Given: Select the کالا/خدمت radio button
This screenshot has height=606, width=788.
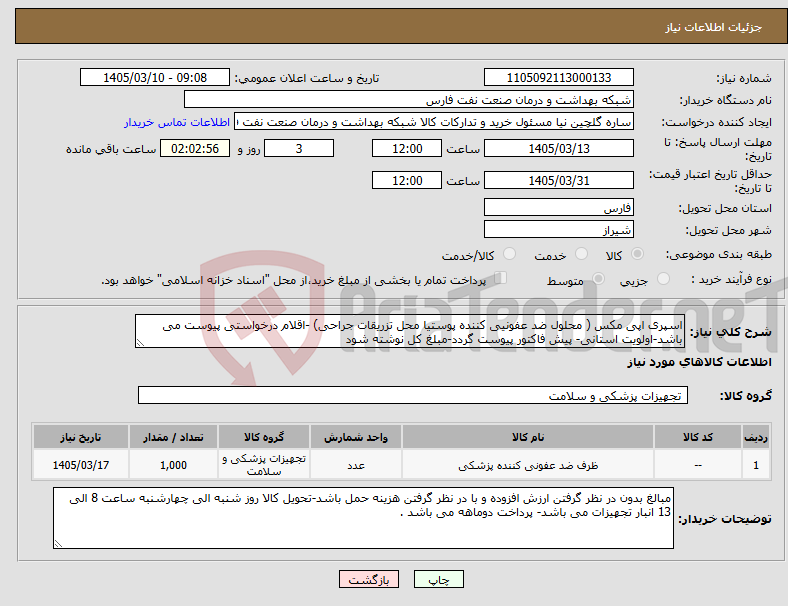Looking at the screenshot, I should [509, 254].
